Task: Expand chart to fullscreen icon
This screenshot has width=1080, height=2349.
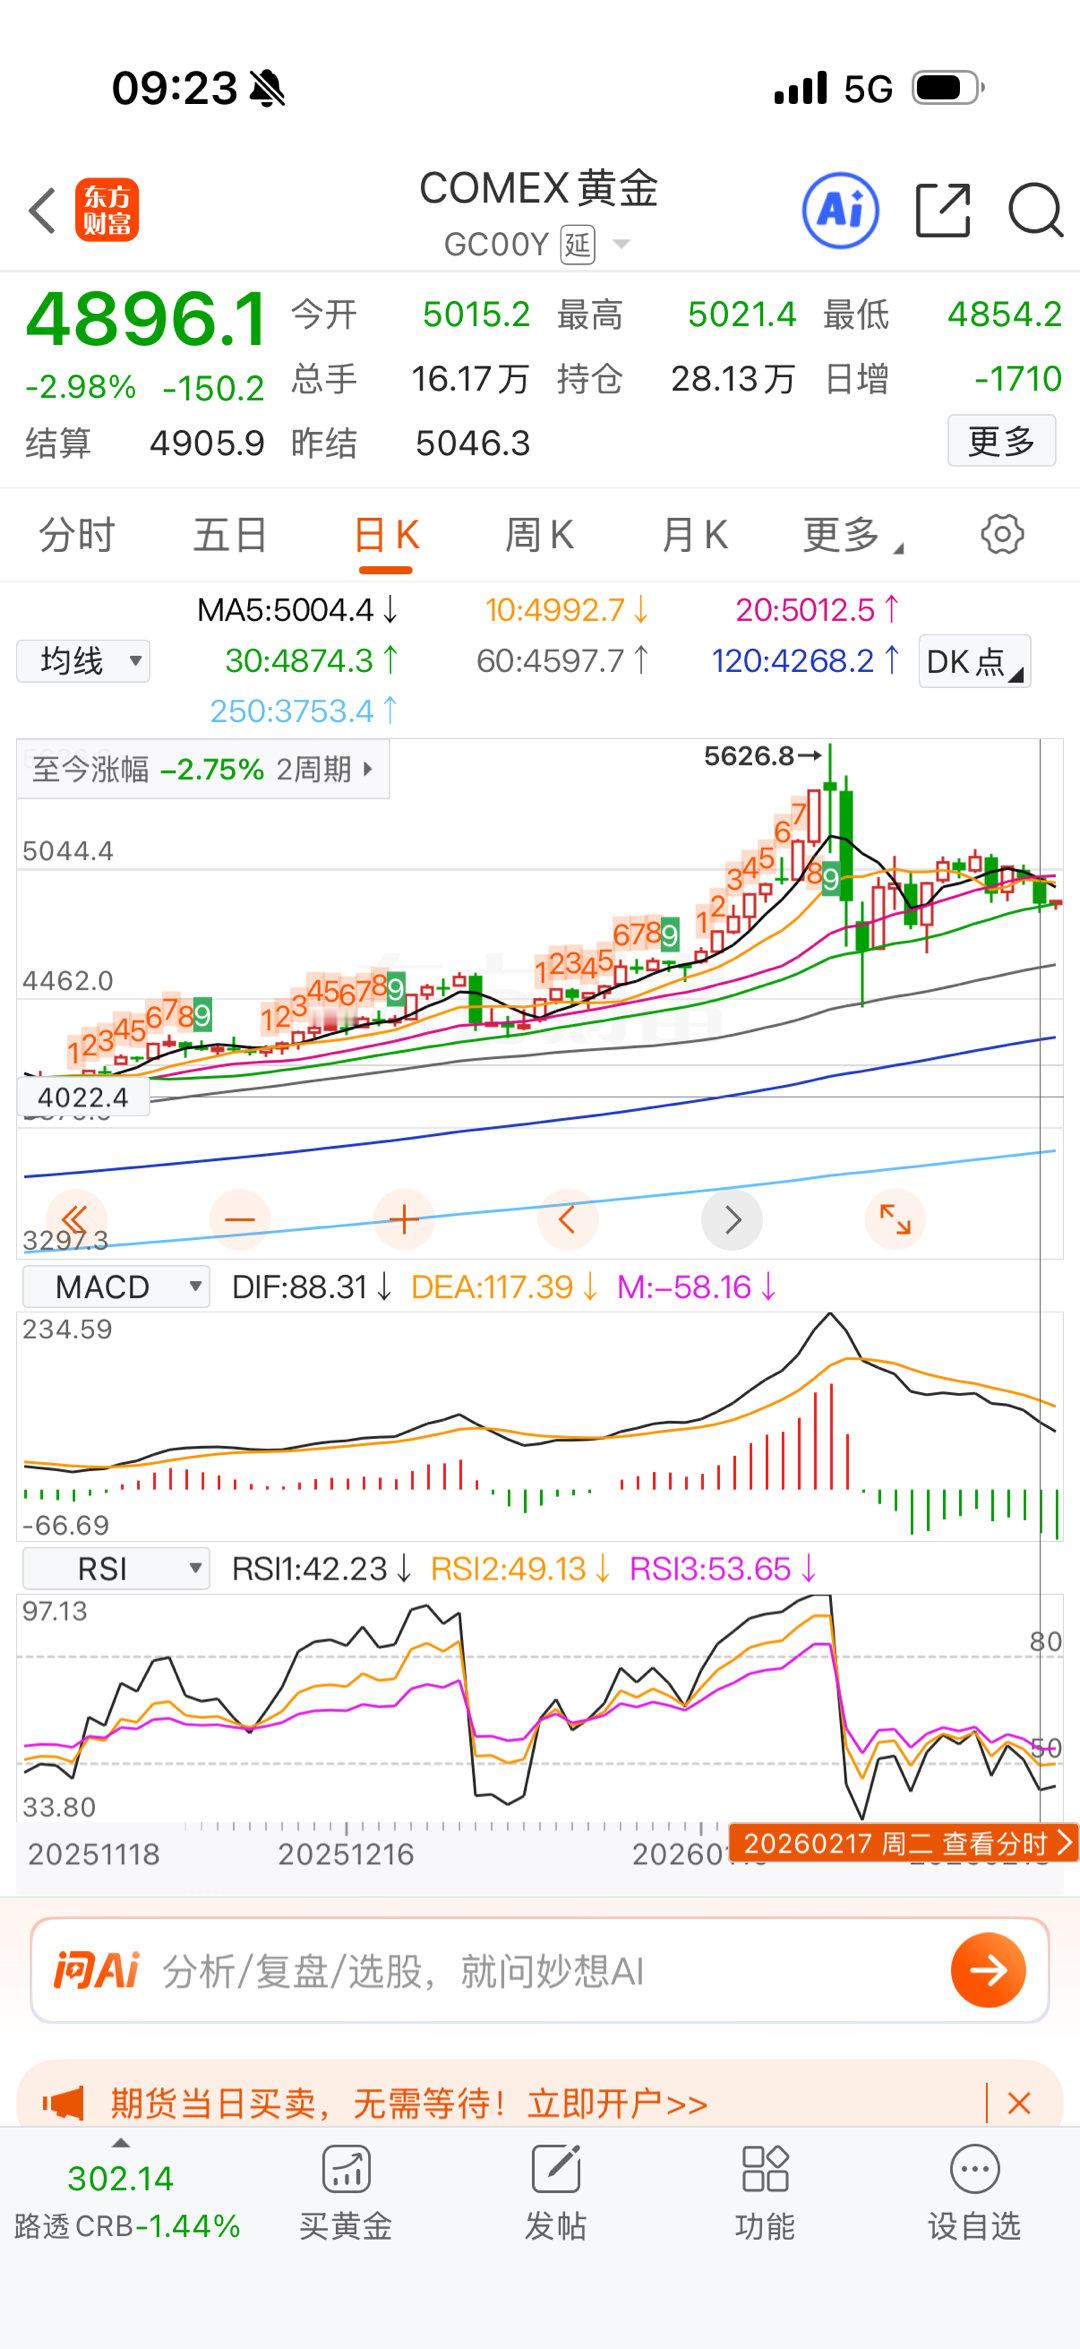Action: click(895, 1219)
